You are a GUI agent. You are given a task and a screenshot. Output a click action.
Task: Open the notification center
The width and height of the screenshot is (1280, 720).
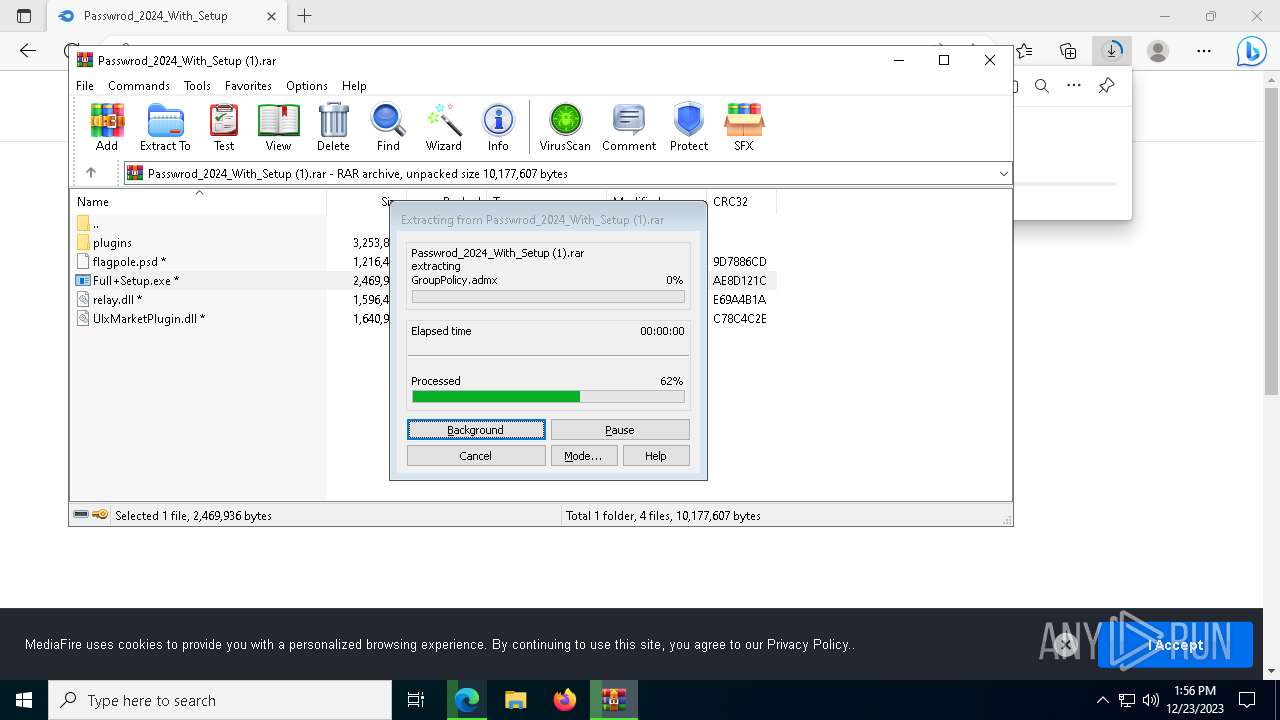coord(1247,700)
